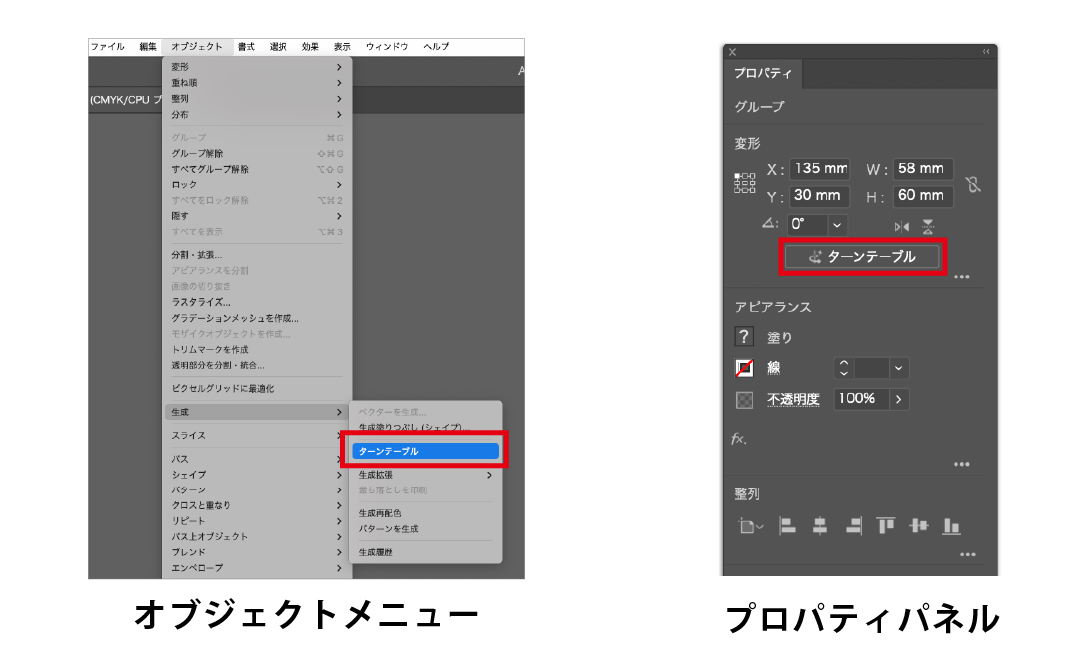Open the 効果 menu in menu bar
Screen dimensions: 1092x670
click(310, 47)
